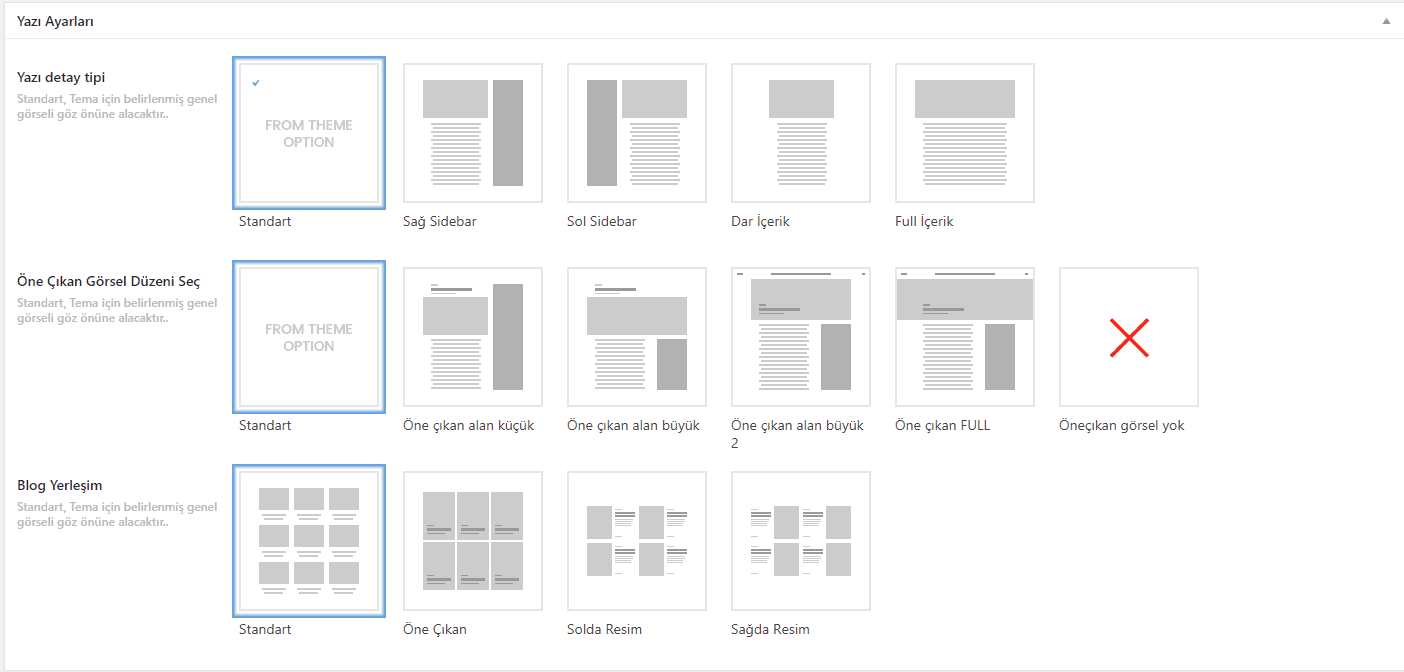Choose the Sağda Resim blog layout
This screenshot has width=1404, height=672.
point(800,541)
